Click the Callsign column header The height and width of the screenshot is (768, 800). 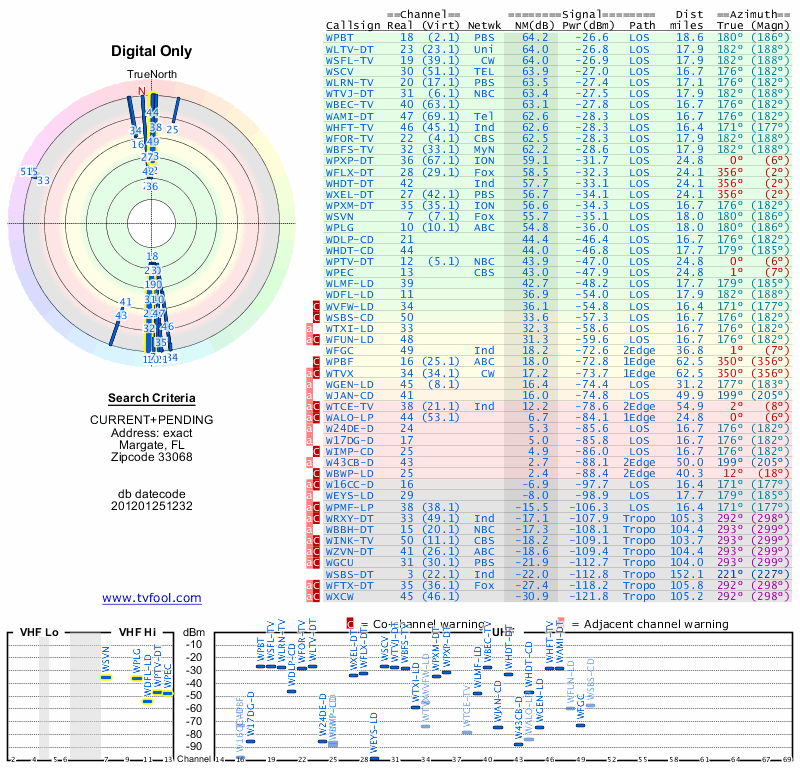(x=353, y=26)
